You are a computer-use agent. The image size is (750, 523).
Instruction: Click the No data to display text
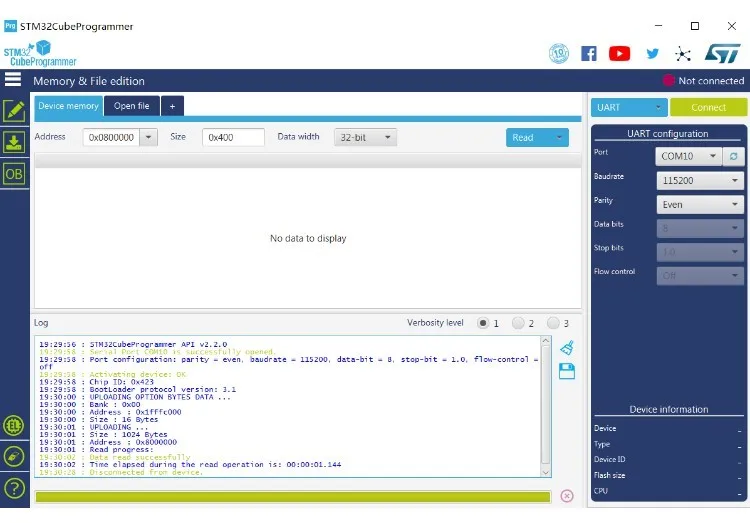[x=308, y=238]
